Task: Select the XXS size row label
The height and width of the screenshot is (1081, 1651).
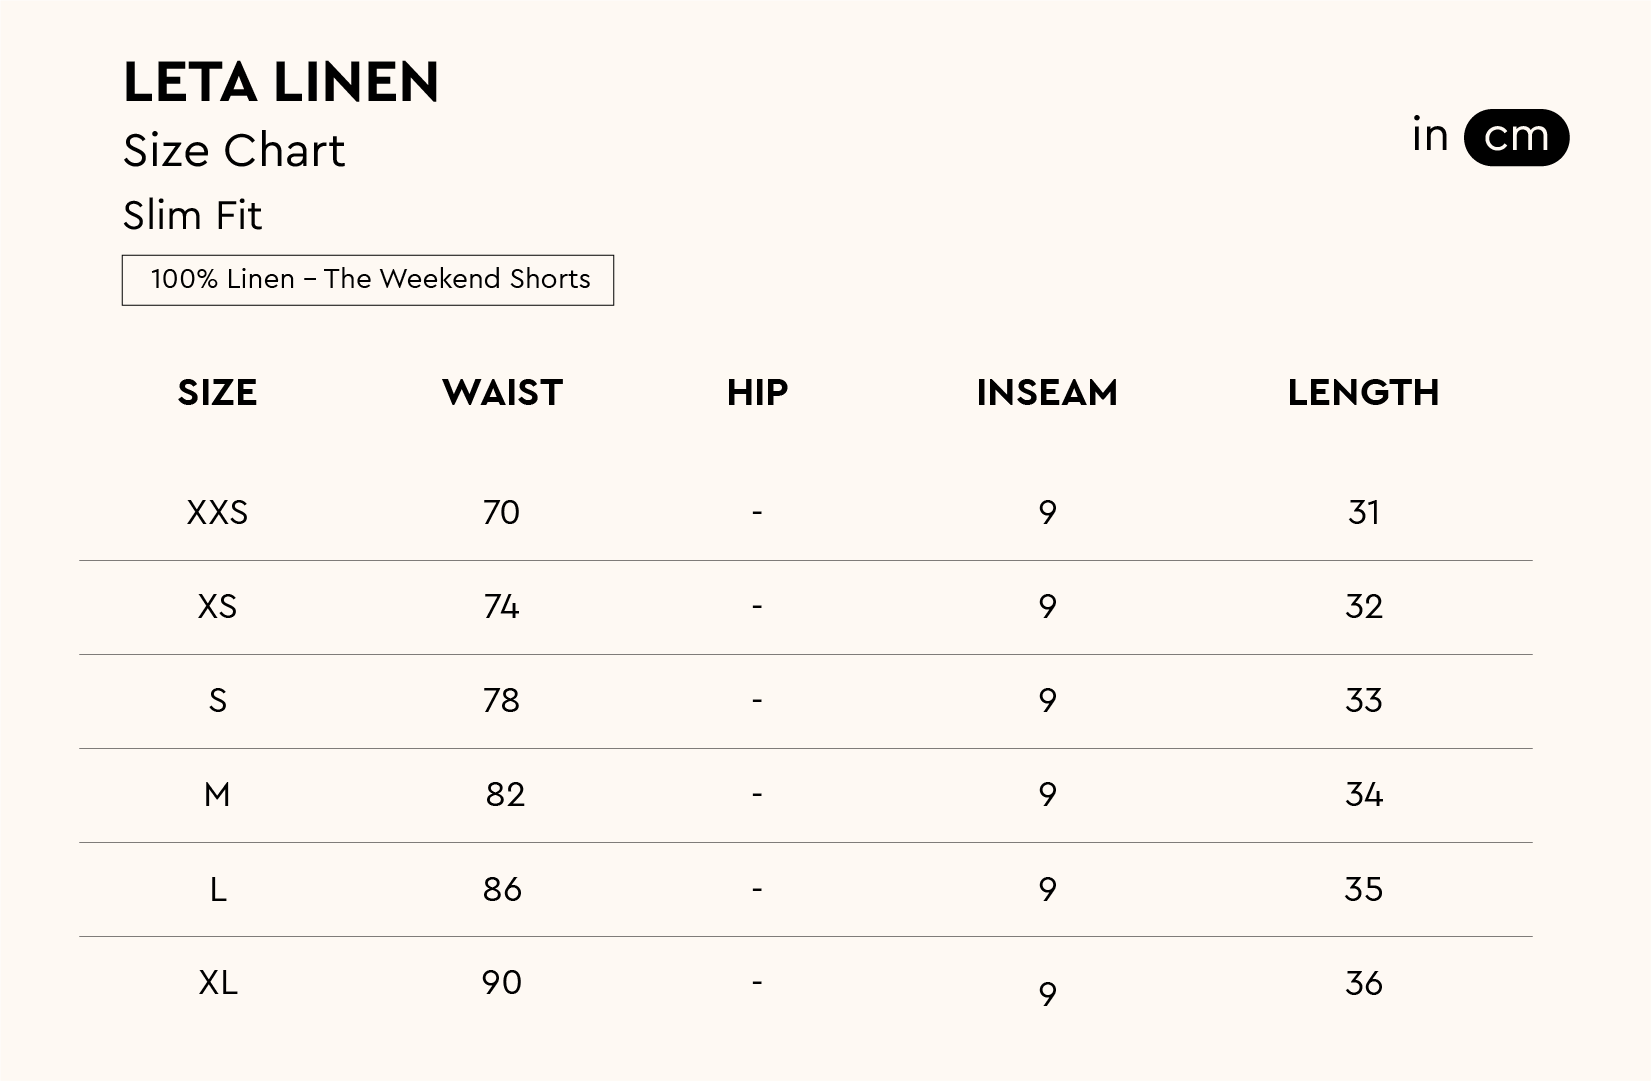Action: click(x=217, y=513)
